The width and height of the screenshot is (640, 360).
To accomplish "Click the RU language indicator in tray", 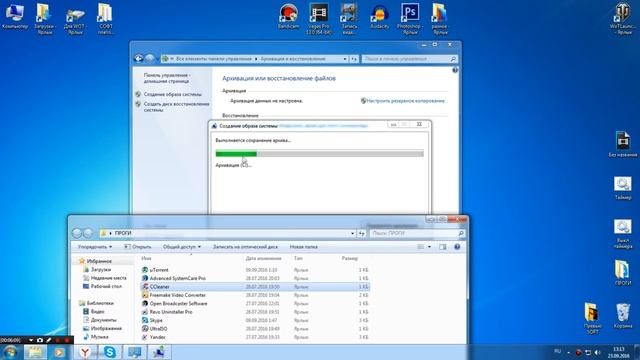I will click(558, 351).
